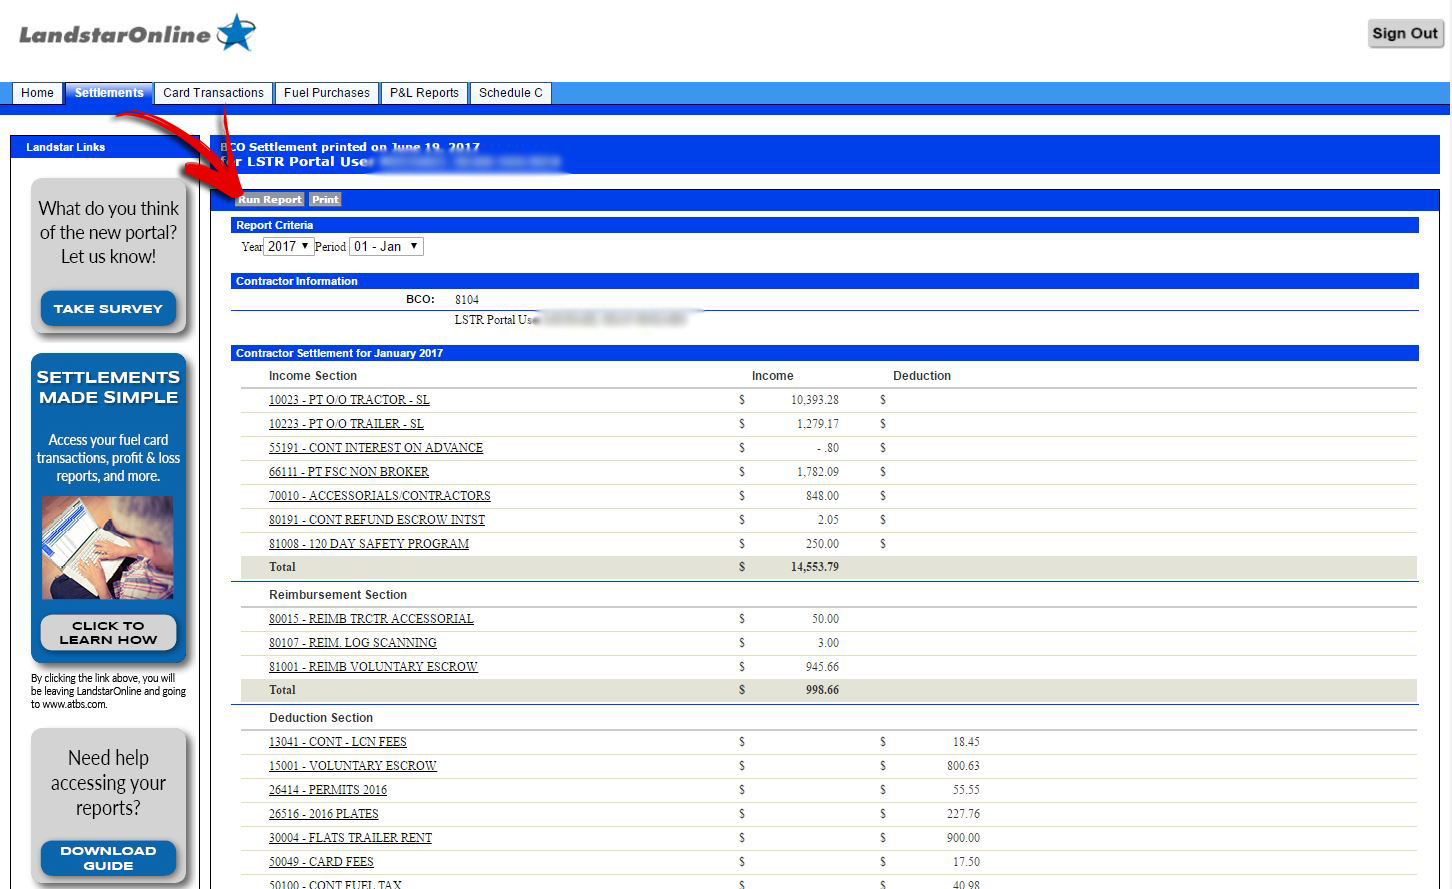
Task: Click the trailer rent deduction 900.00
Action: 963,838
